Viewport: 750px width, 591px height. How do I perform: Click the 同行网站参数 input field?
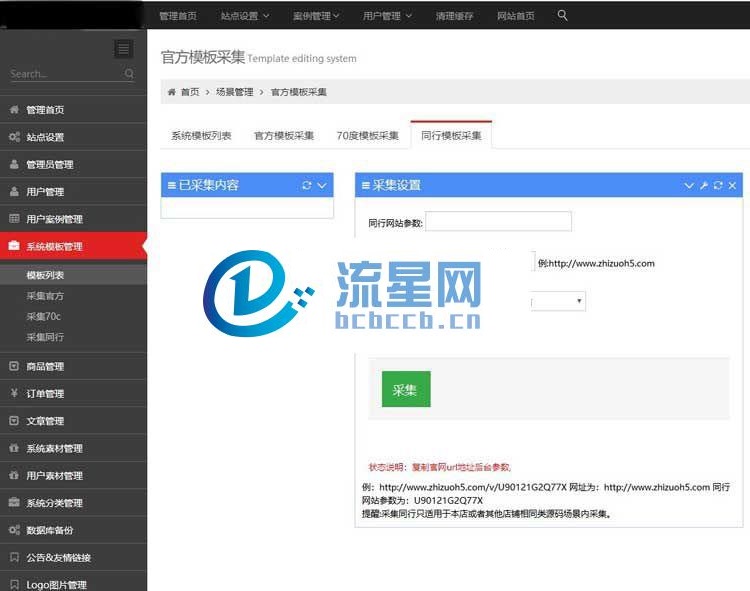point(498,221)
